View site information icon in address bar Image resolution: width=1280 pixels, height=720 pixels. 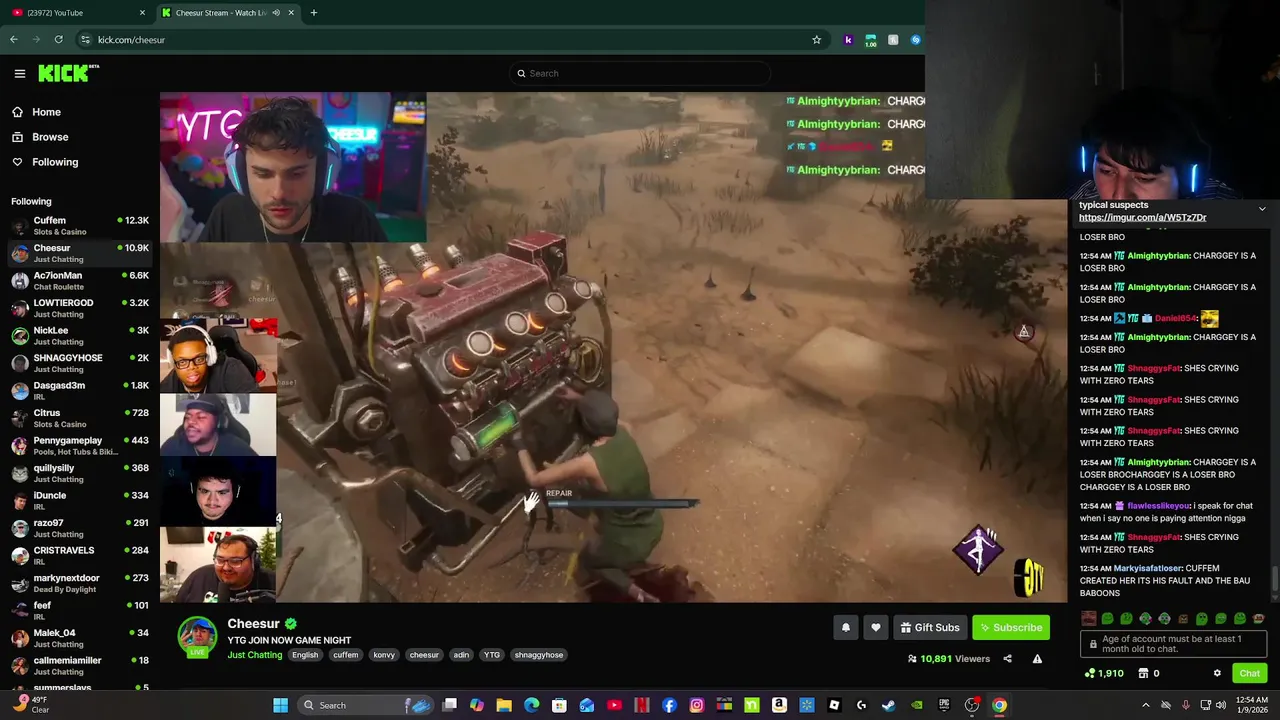[85, 40]
